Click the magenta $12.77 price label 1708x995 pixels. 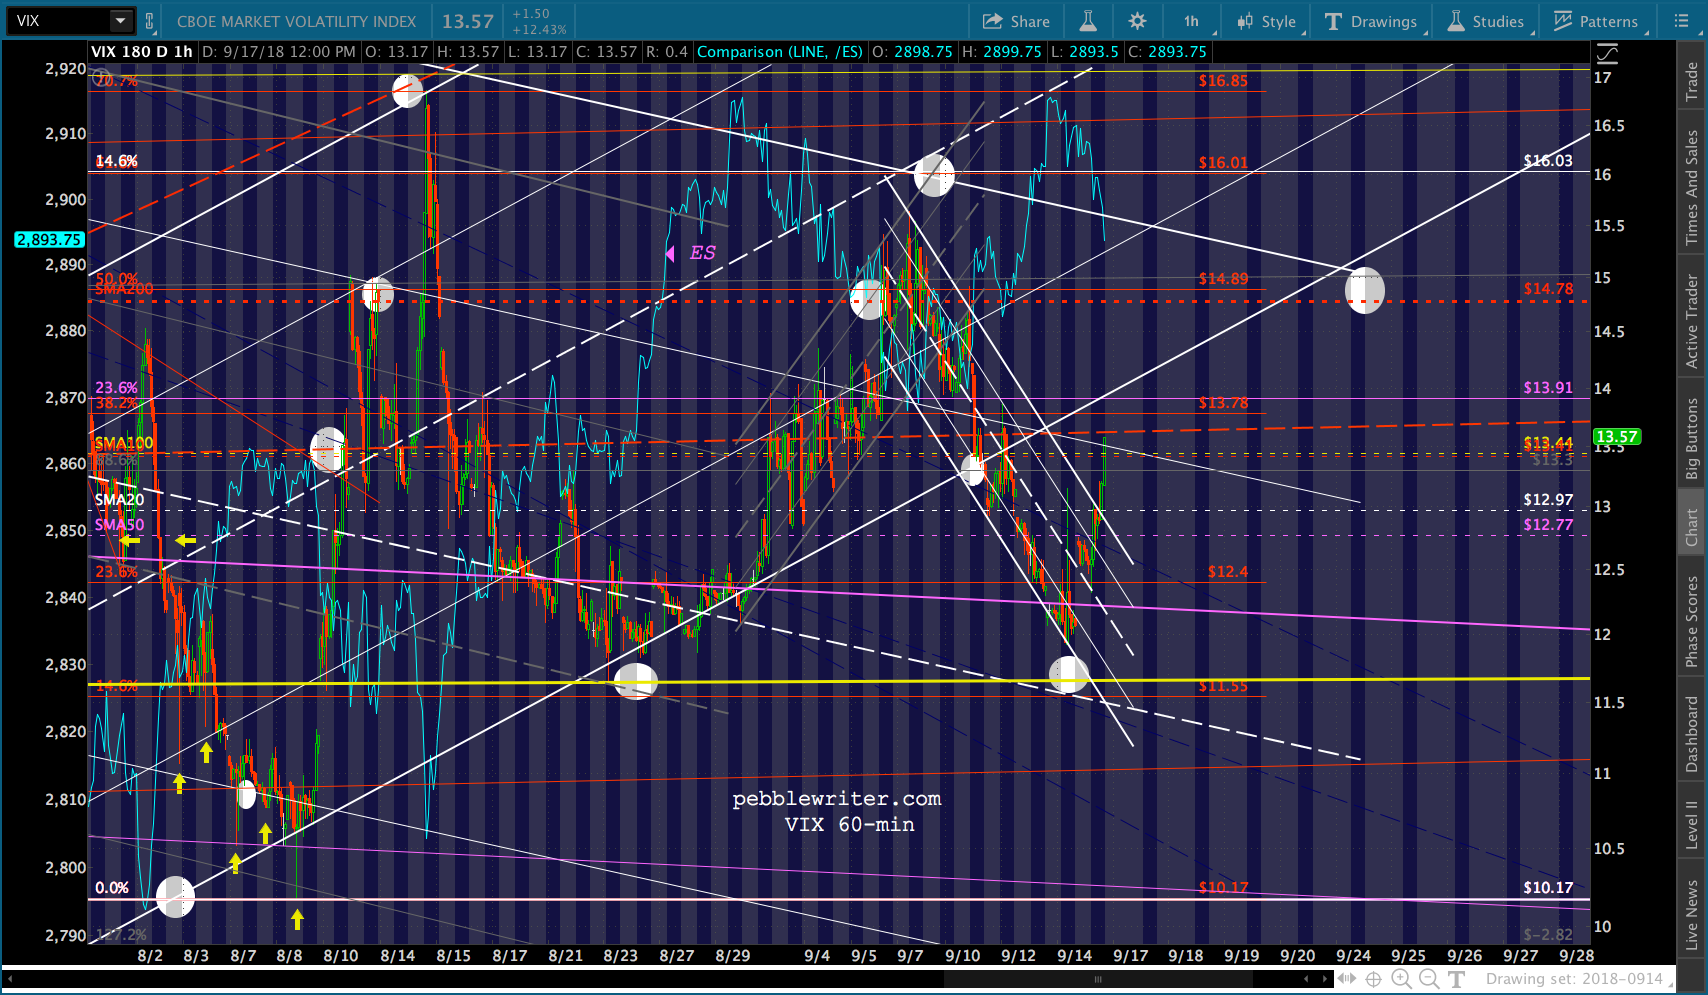(1548, 525)
